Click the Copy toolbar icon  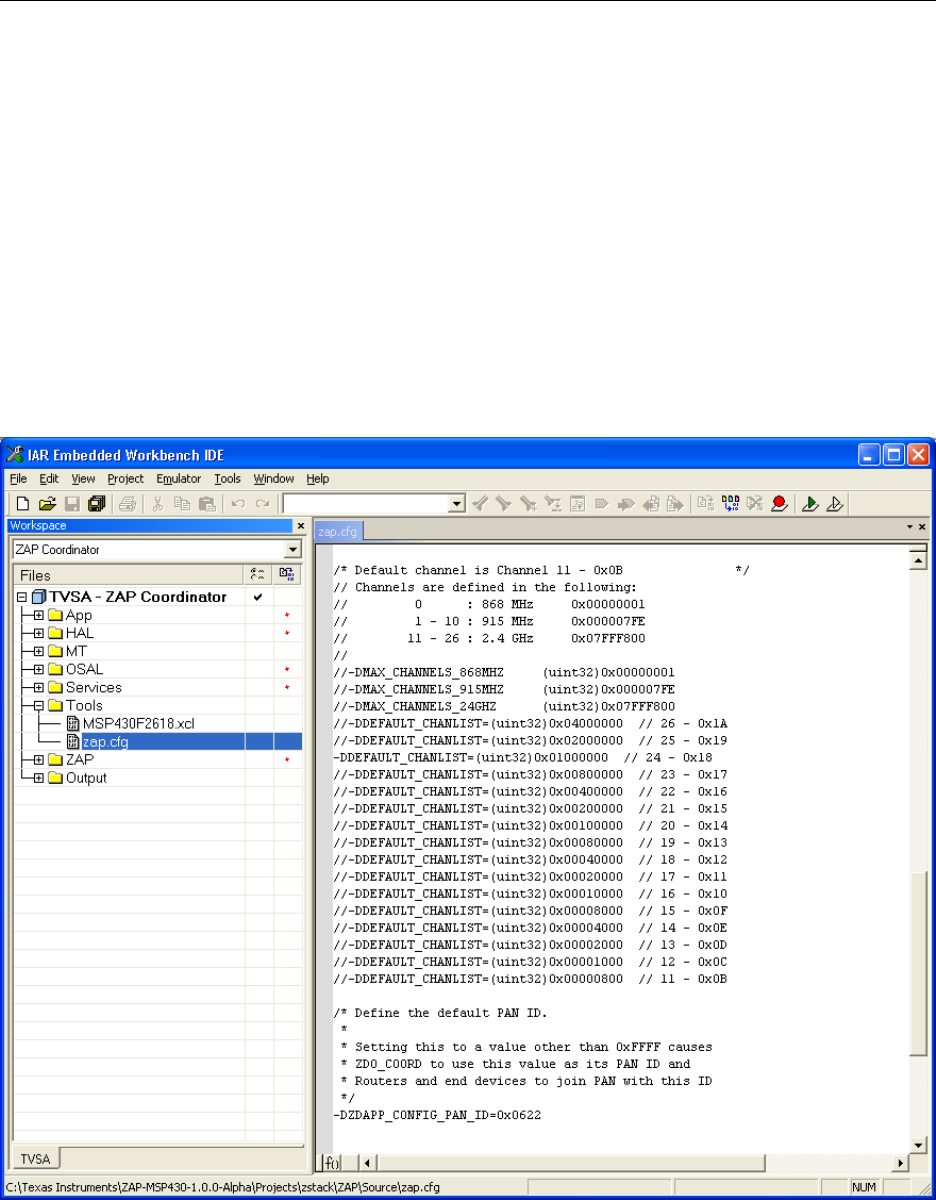coord(182,504)
